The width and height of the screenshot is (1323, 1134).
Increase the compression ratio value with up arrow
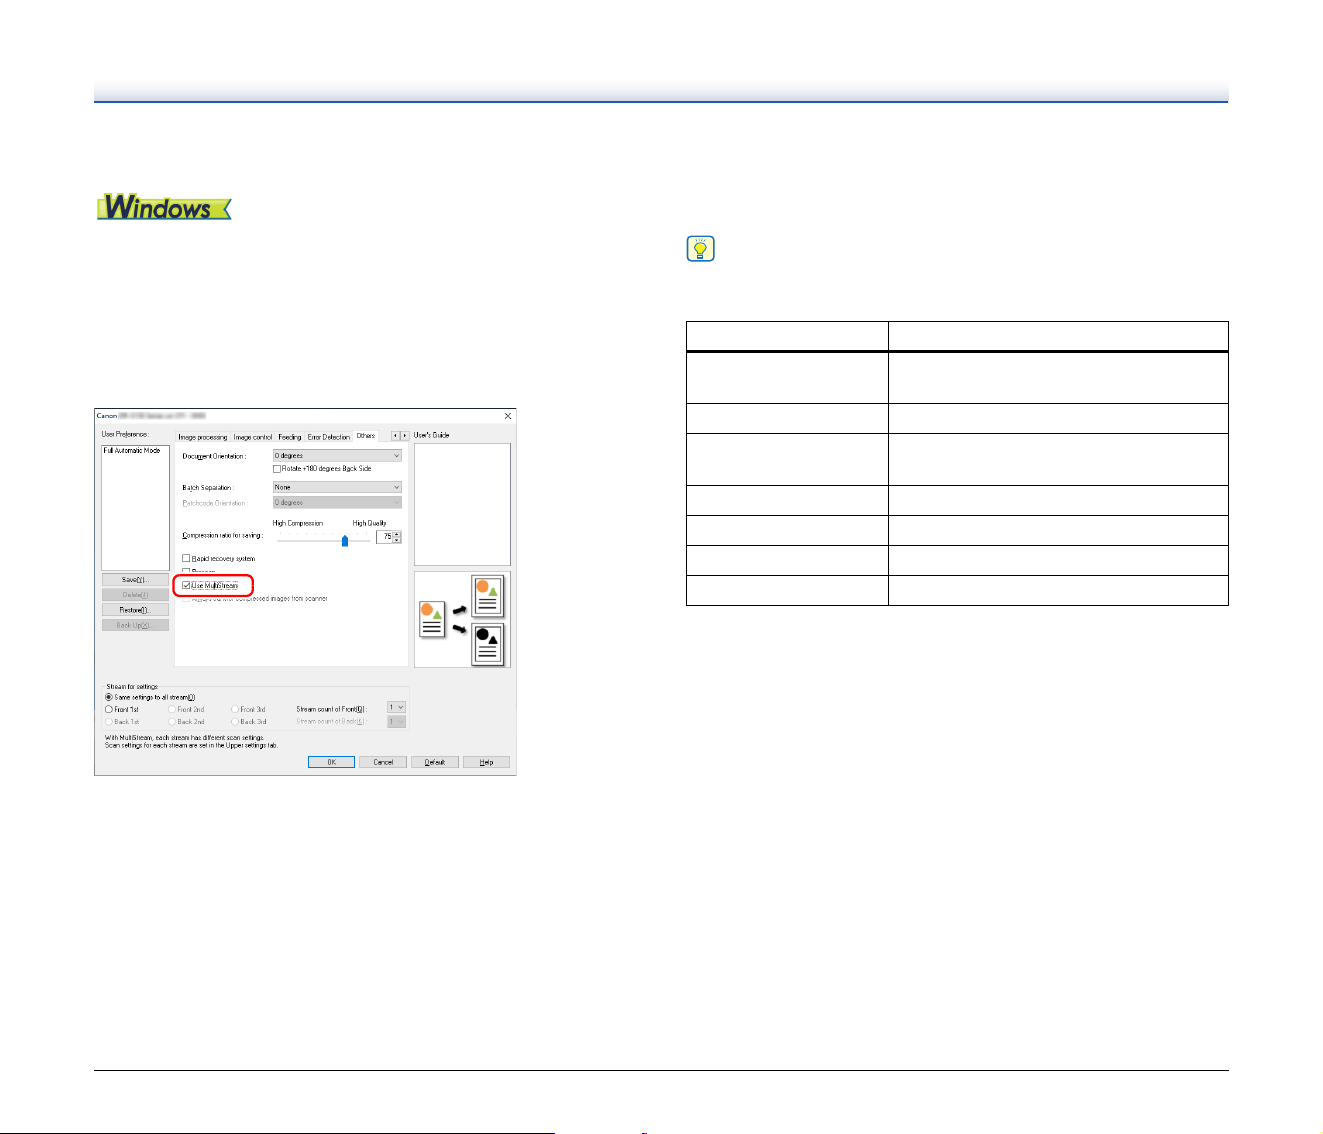tap(398, 534)
